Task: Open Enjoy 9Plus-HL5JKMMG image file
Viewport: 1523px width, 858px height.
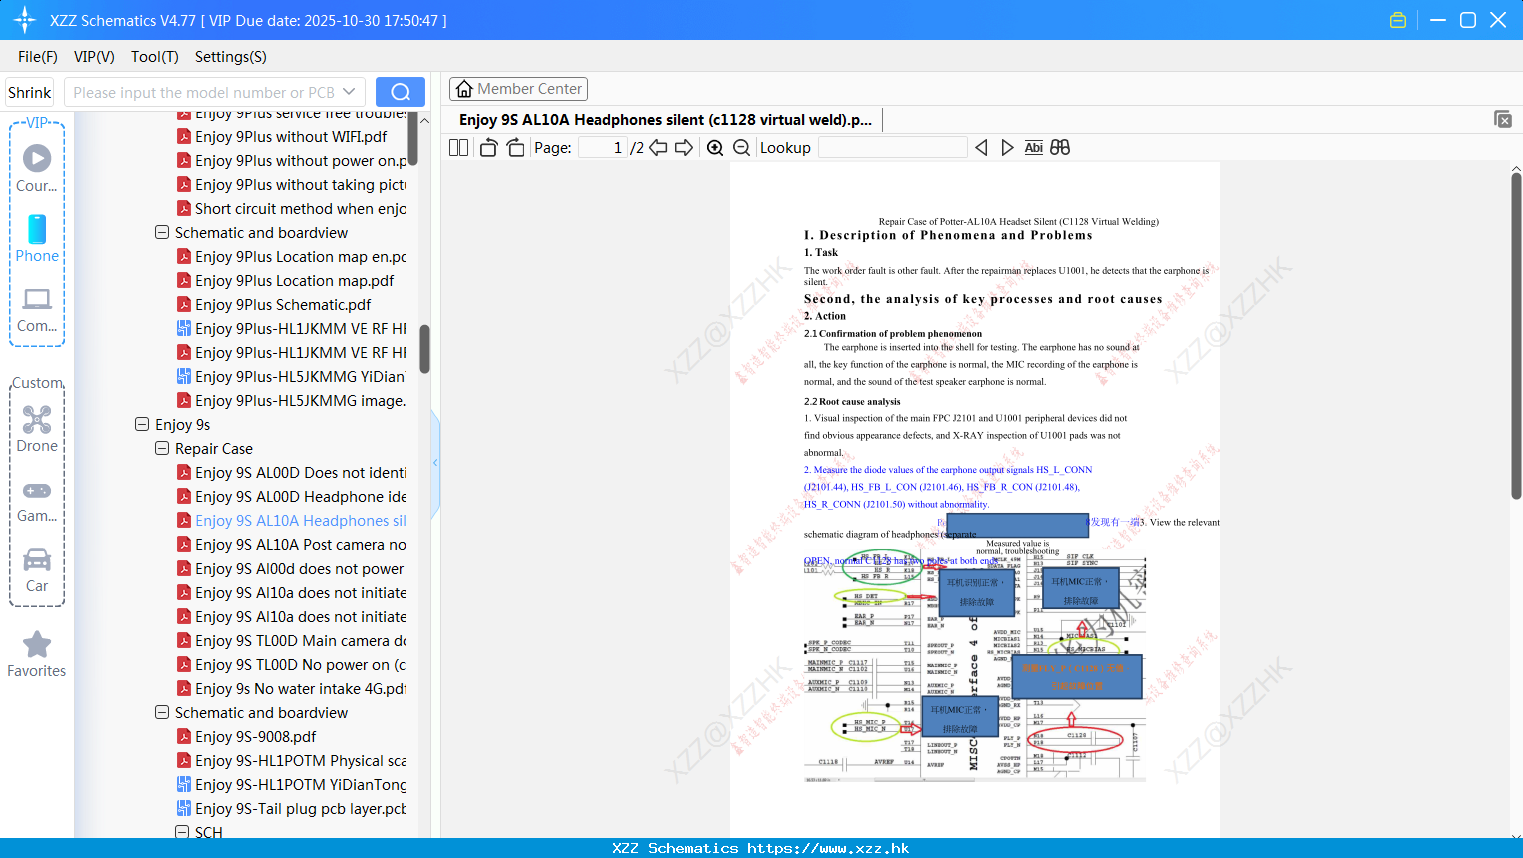Action: pos(291,400)
